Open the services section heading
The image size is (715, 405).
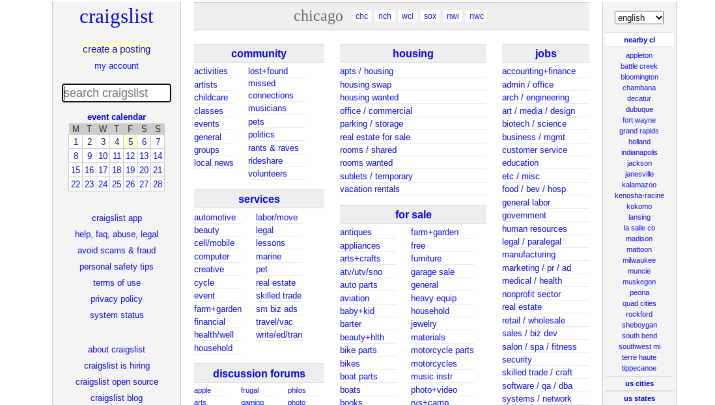coord(259,199)
